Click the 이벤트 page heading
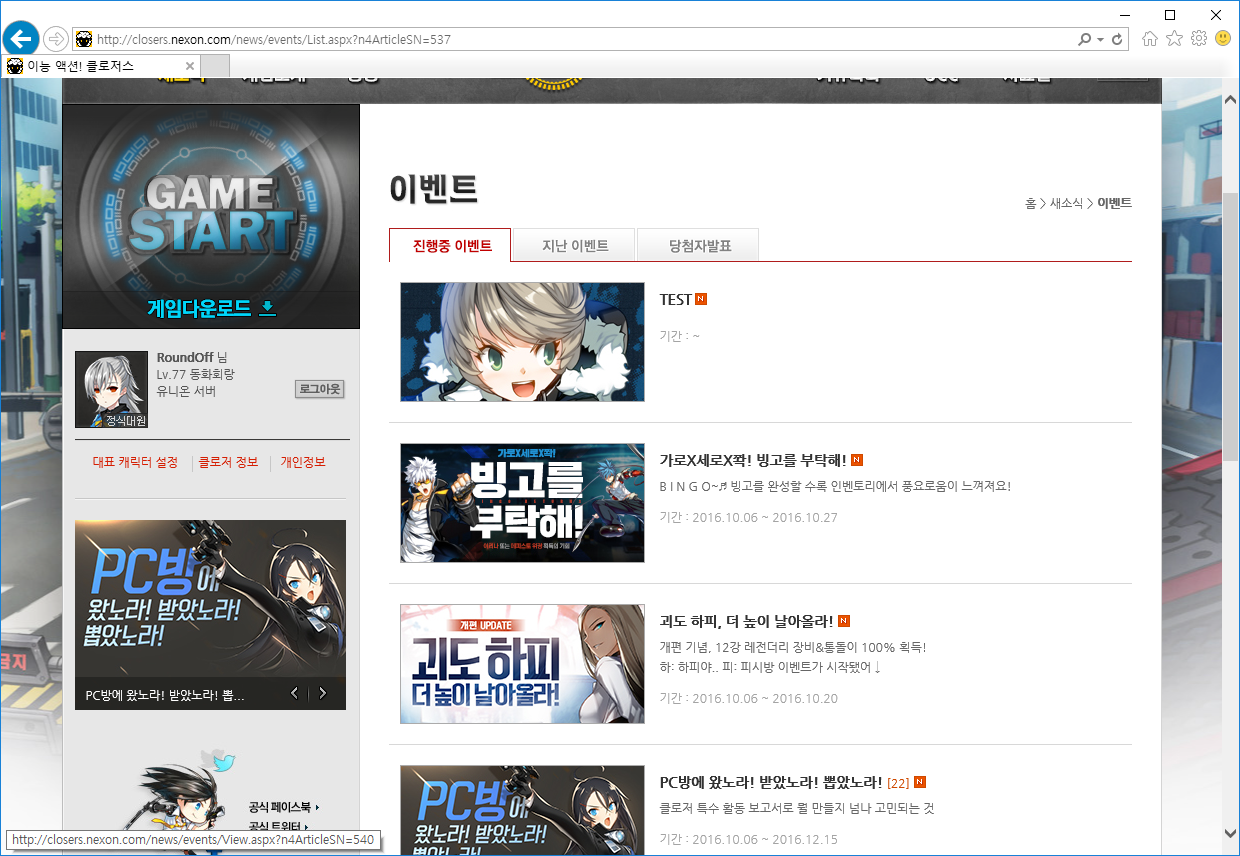Image resolution: width=1240 pixels, height=856 pixels. 433,189
